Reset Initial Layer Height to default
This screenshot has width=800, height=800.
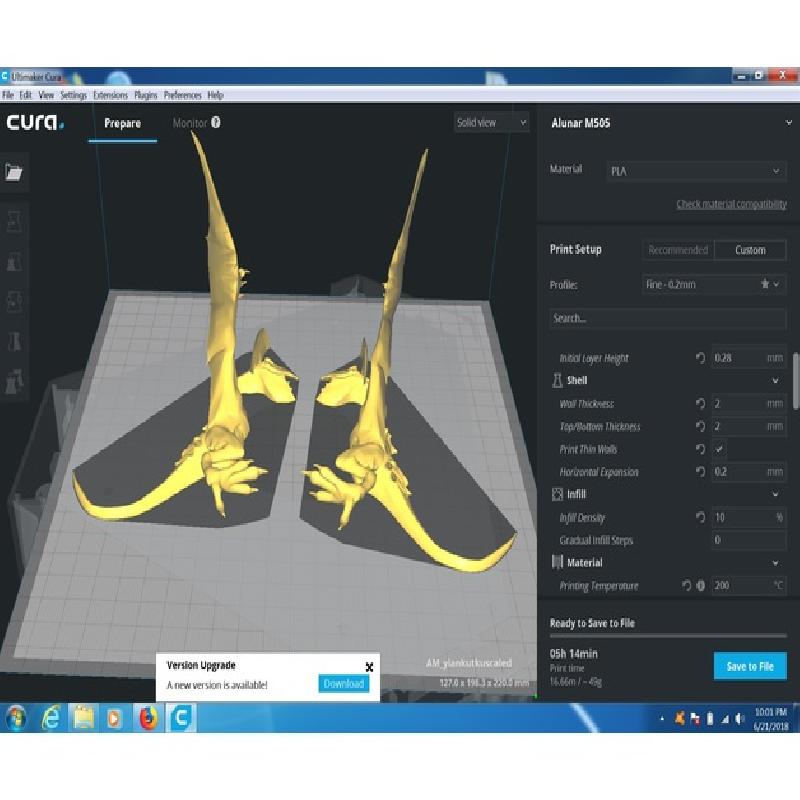click(x=701, y=358)
